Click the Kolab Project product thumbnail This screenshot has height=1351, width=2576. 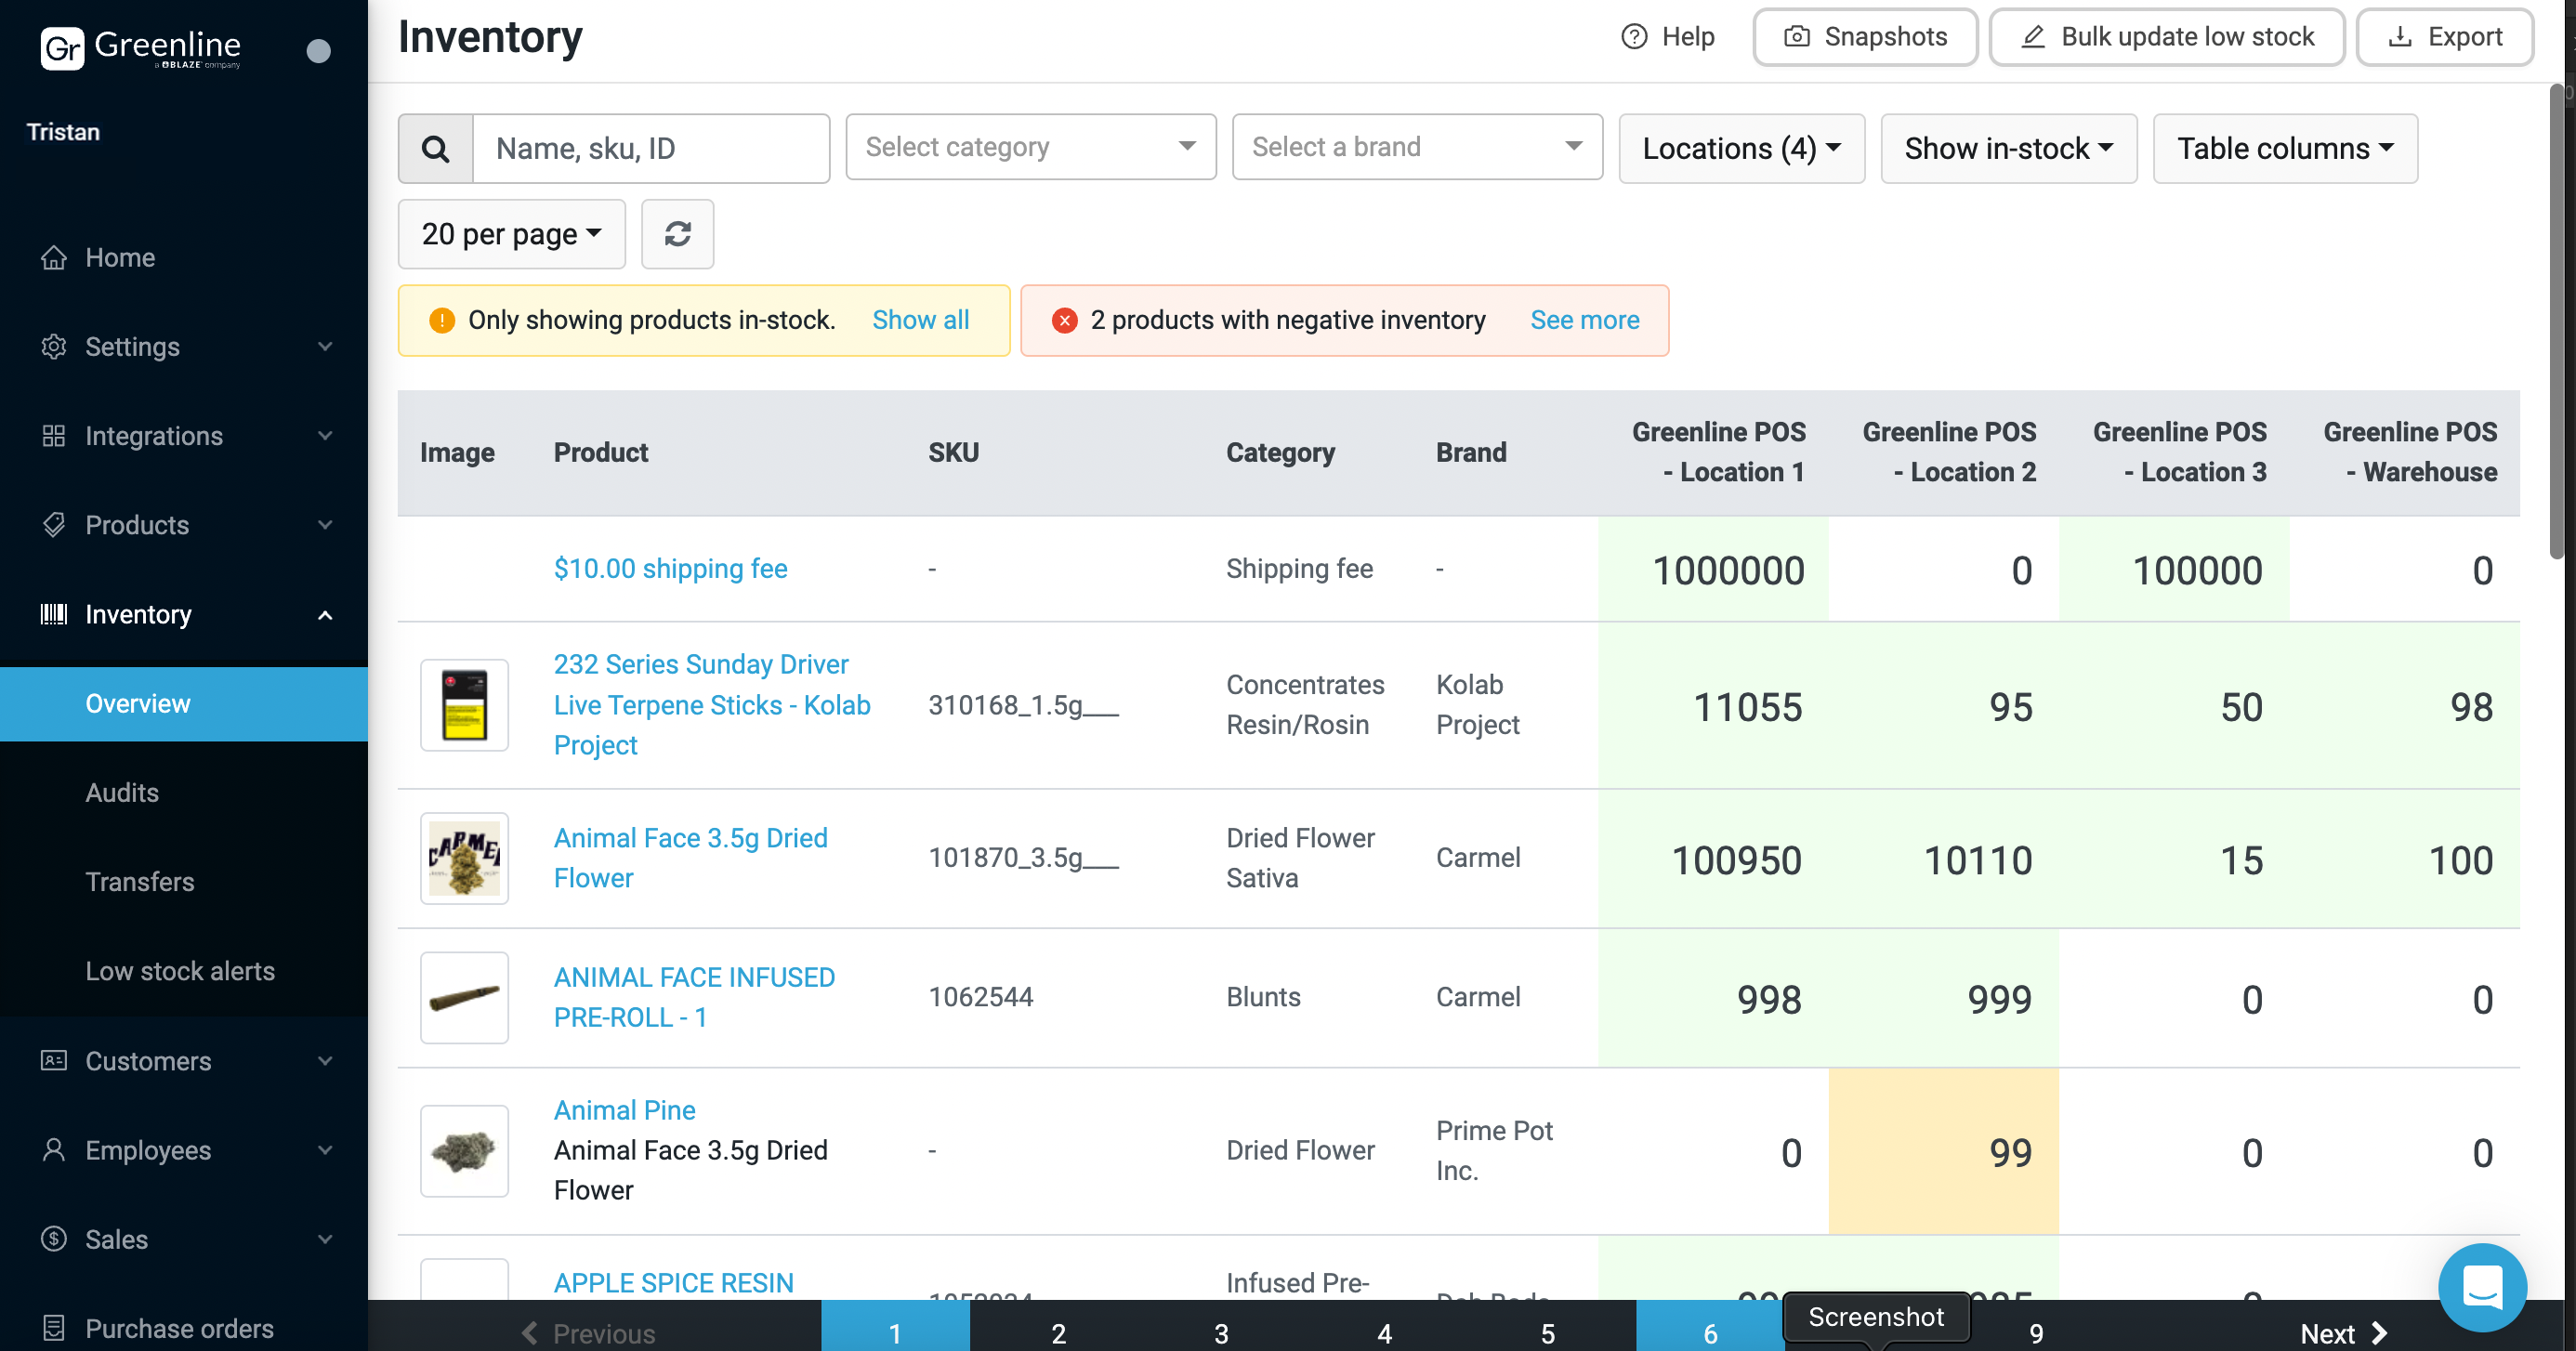point(464,704)
